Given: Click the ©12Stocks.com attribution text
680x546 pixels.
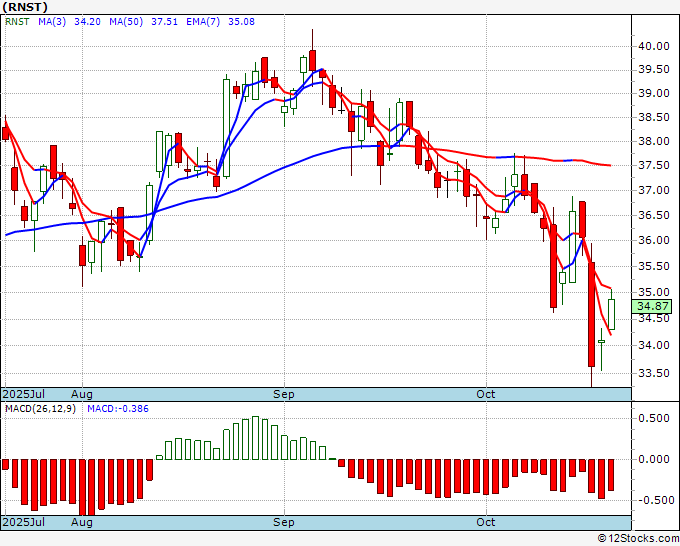Looking at the screenshot, I should pyautogui.click(x=638, y=539).
